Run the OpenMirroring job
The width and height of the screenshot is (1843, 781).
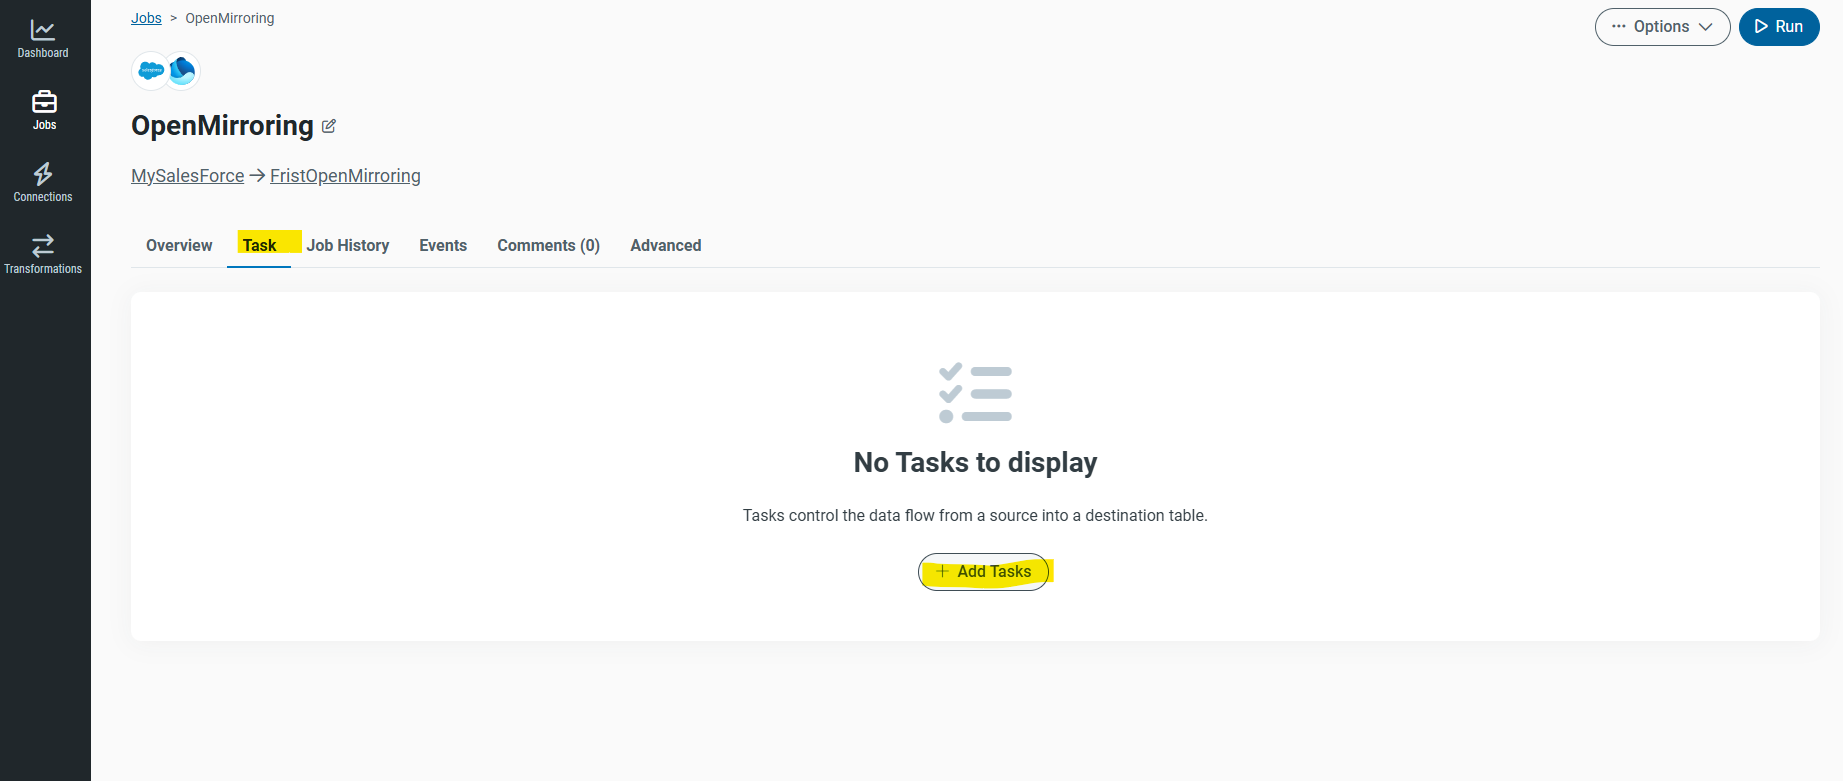(1779, 27)
